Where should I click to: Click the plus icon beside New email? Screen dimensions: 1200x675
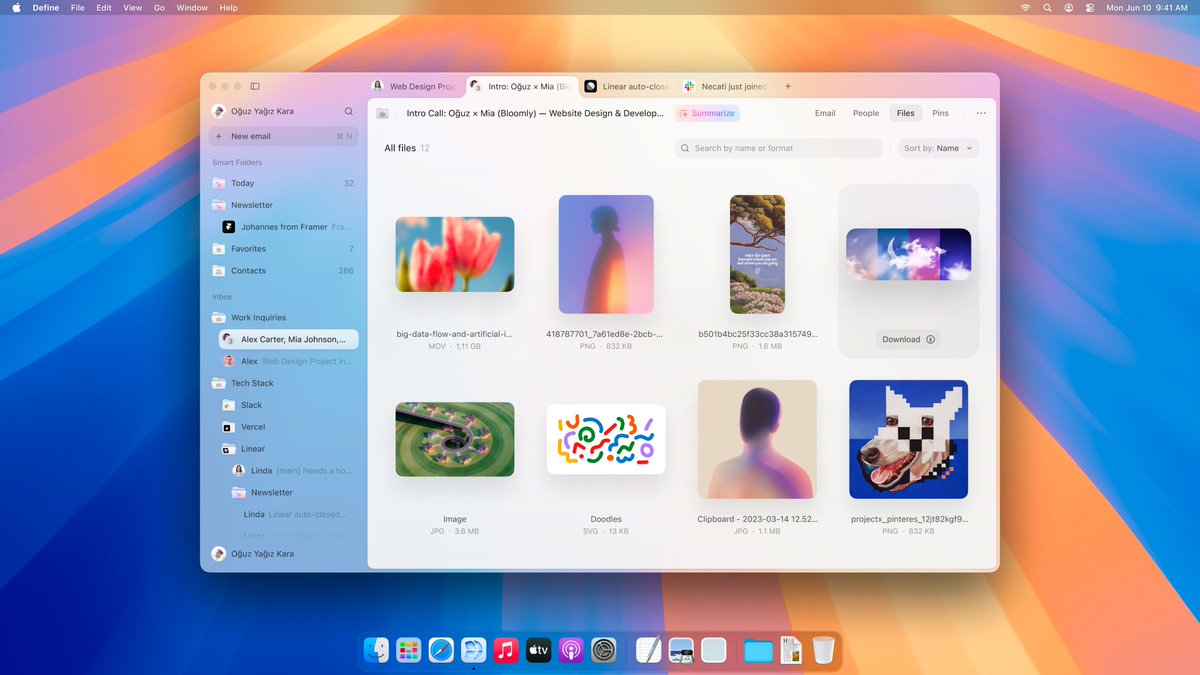pyautogui.click(x=219, y=136)
